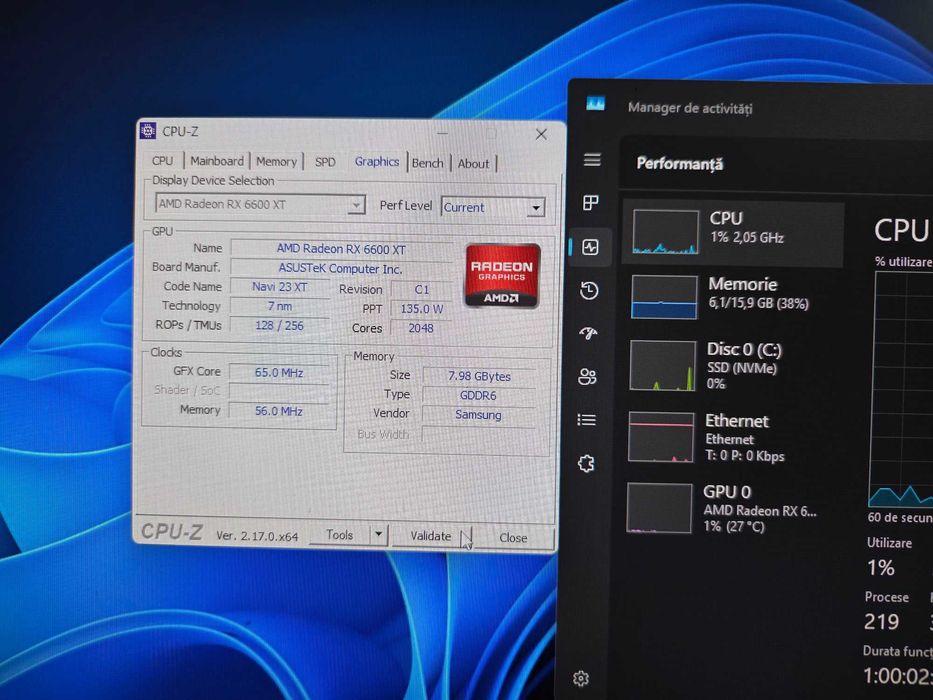This screenshot has width=933, height=700.
Task: Open Processes page icon in Task Manager sidebar
Action: tap(590, 203)
